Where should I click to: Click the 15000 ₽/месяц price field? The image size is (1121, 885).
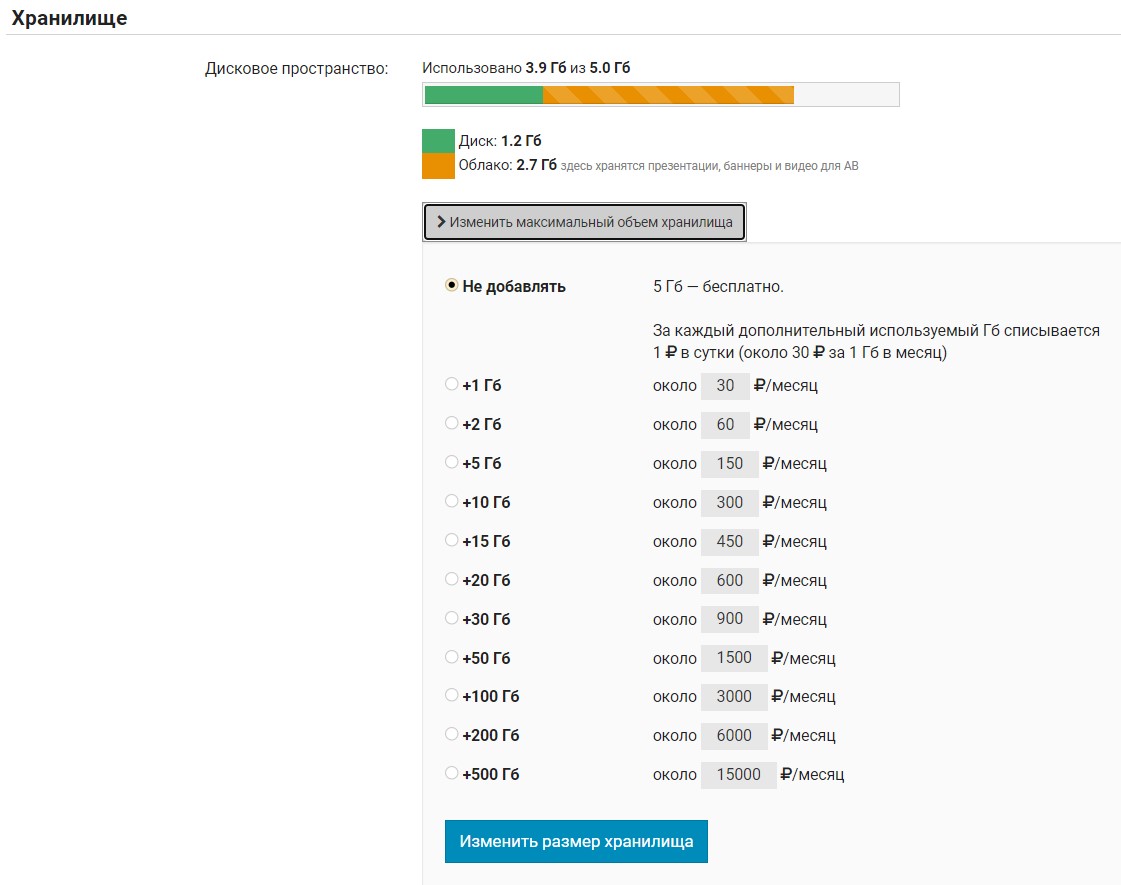pos(738,775)
